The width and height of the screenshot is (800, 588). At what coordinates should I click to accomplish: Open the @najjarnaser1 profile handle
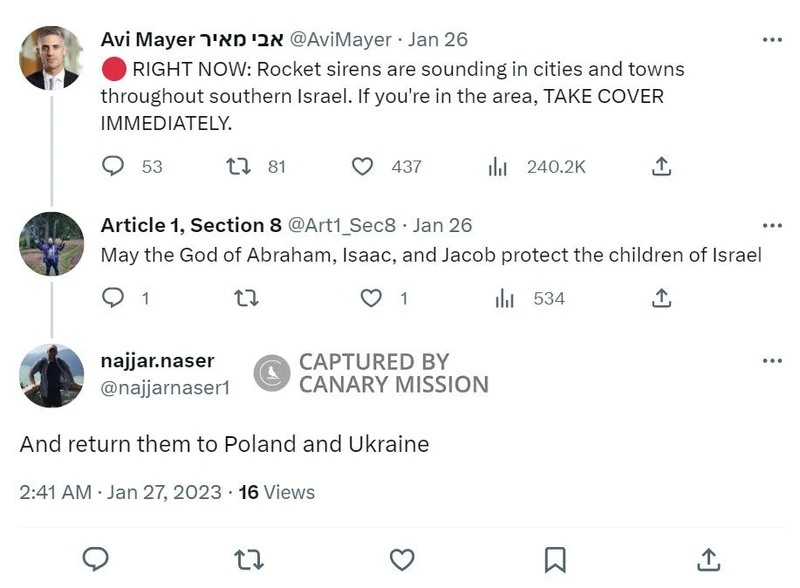tap(165, 387)
